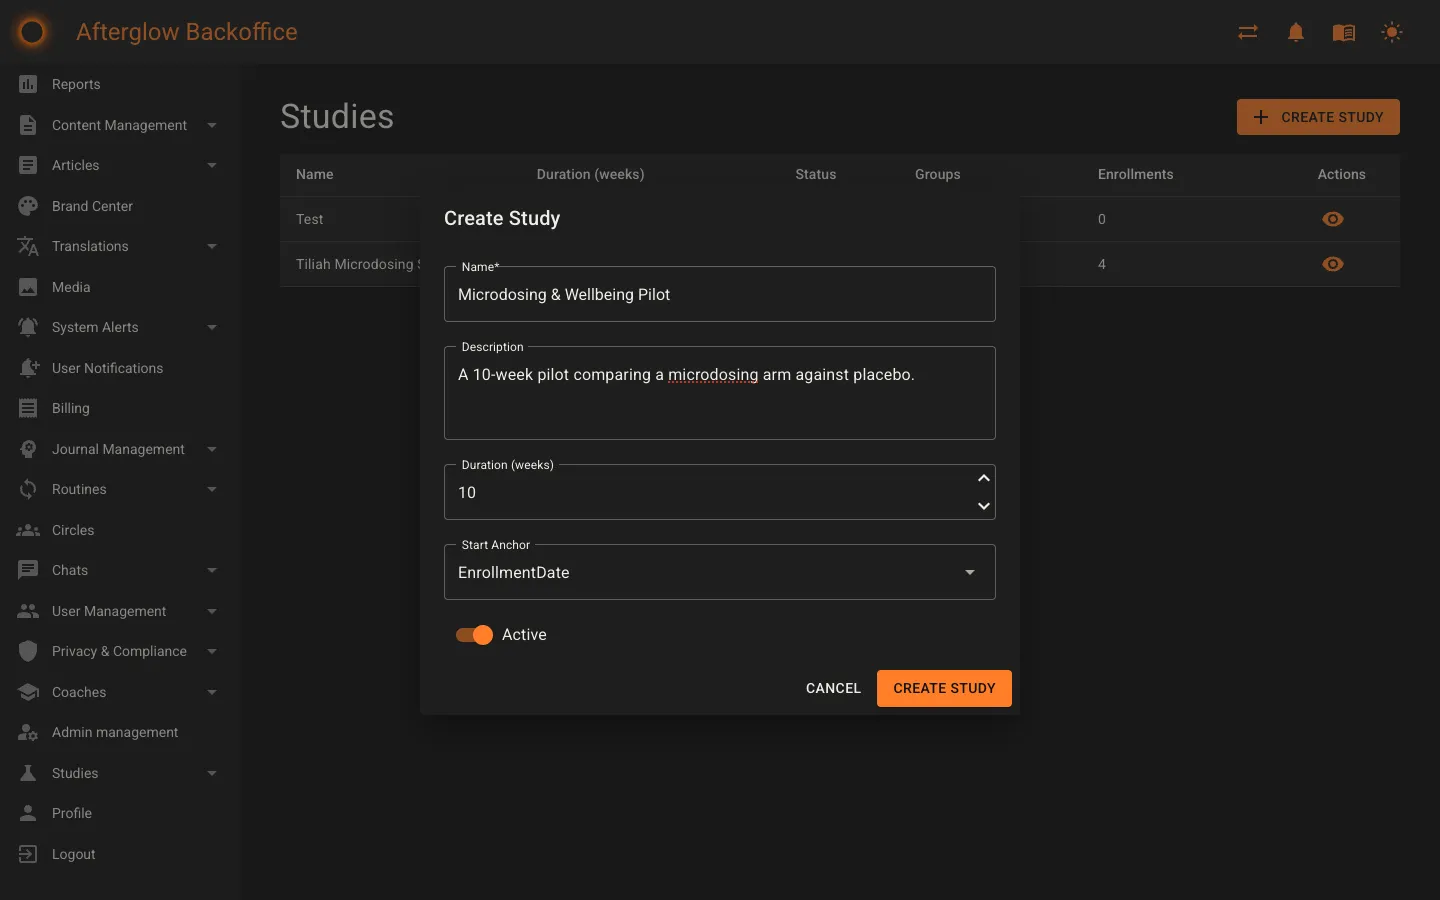
Task: Click the Logout exit icon
Action: 28,854
